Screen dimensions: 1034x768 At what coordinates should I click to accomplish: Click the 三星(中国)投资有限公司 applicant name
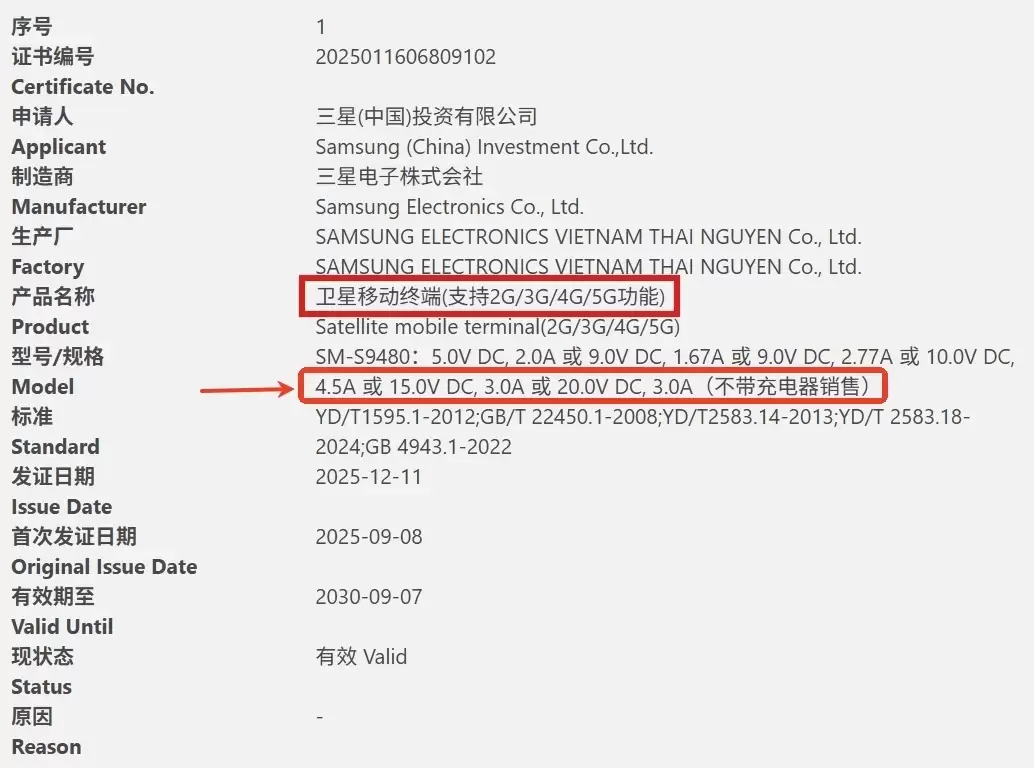pyautogui.click(x=426, y=117)
